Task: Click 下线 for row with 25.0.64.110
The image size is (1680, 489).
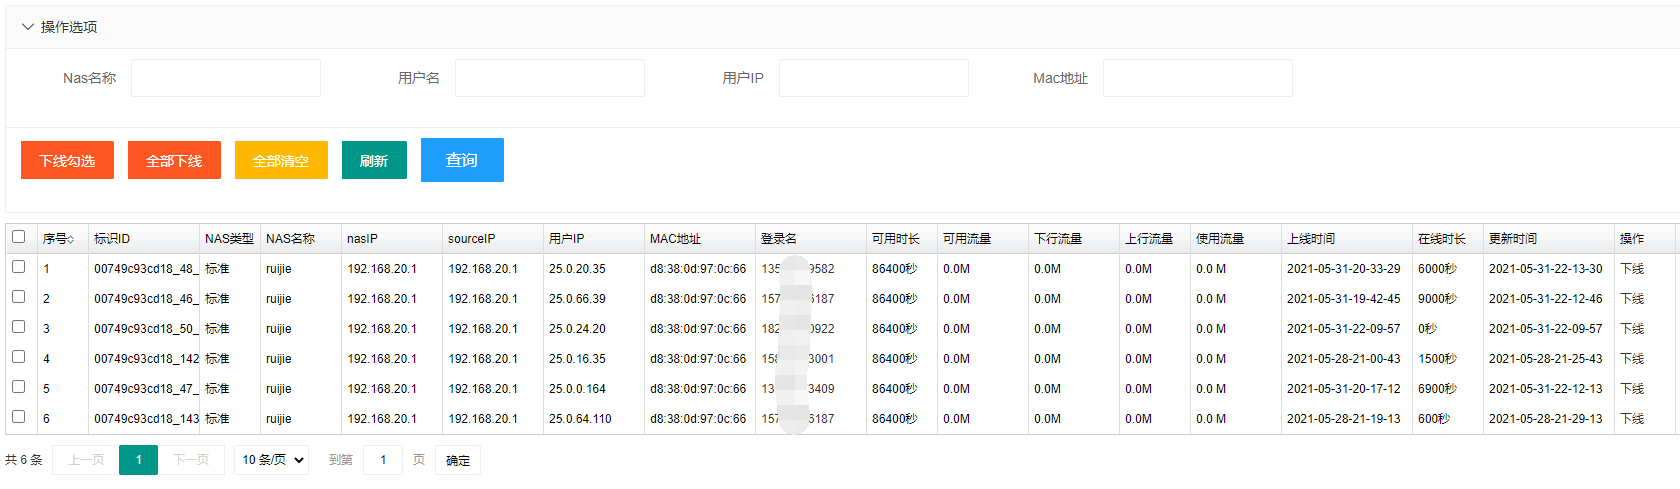Action: coord(1632,419)
